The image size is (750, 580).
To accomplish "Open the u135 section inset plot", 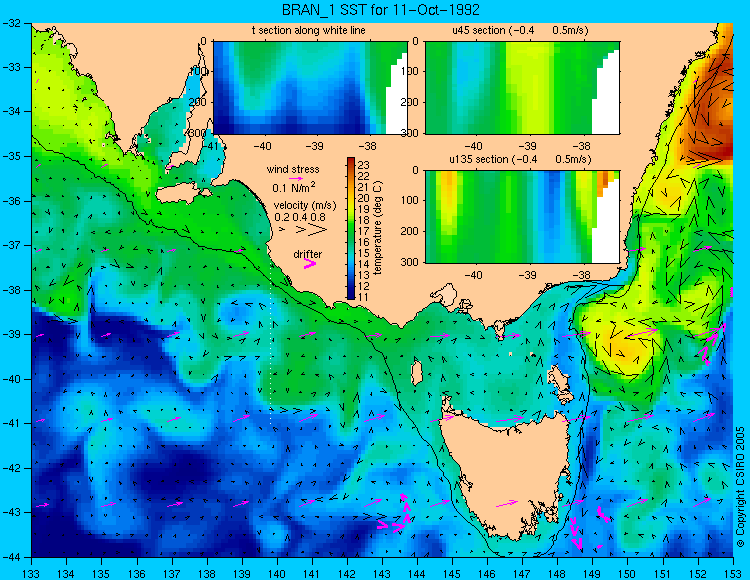I will pyautogui.click(x=522, y=217).
